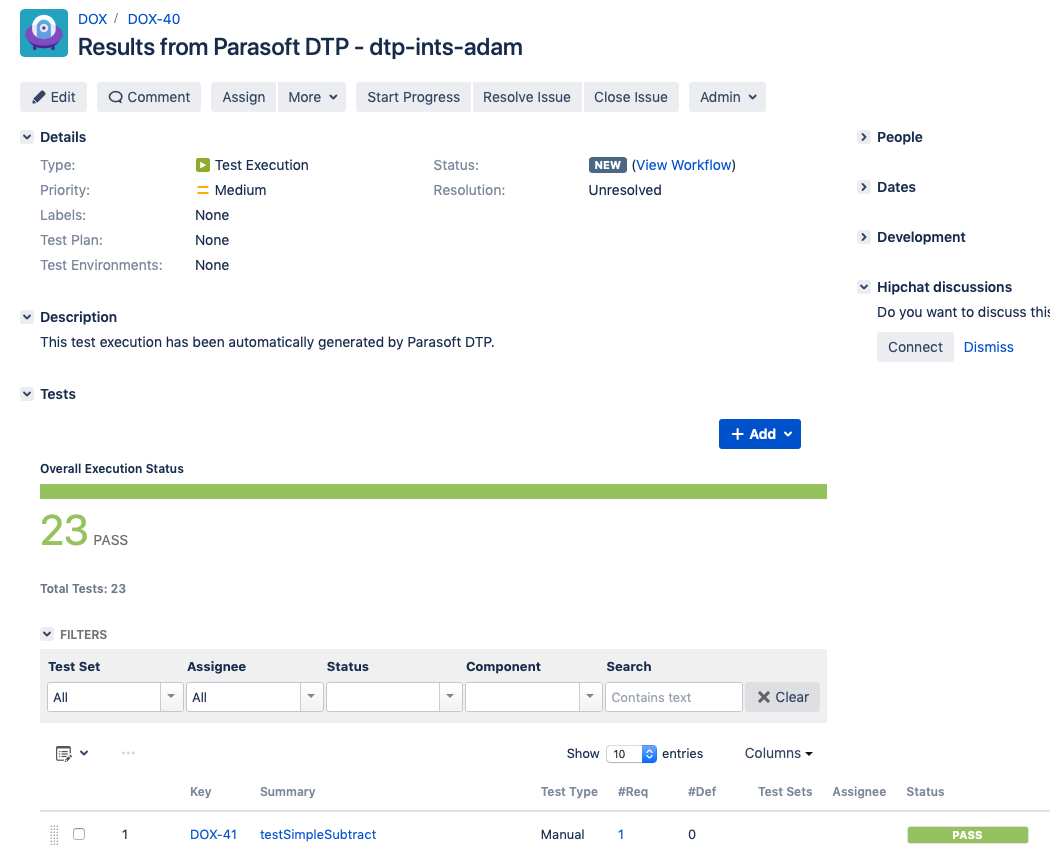Expand the Dates section
This screenshot has width=1050, height=855.
[864, 187]
